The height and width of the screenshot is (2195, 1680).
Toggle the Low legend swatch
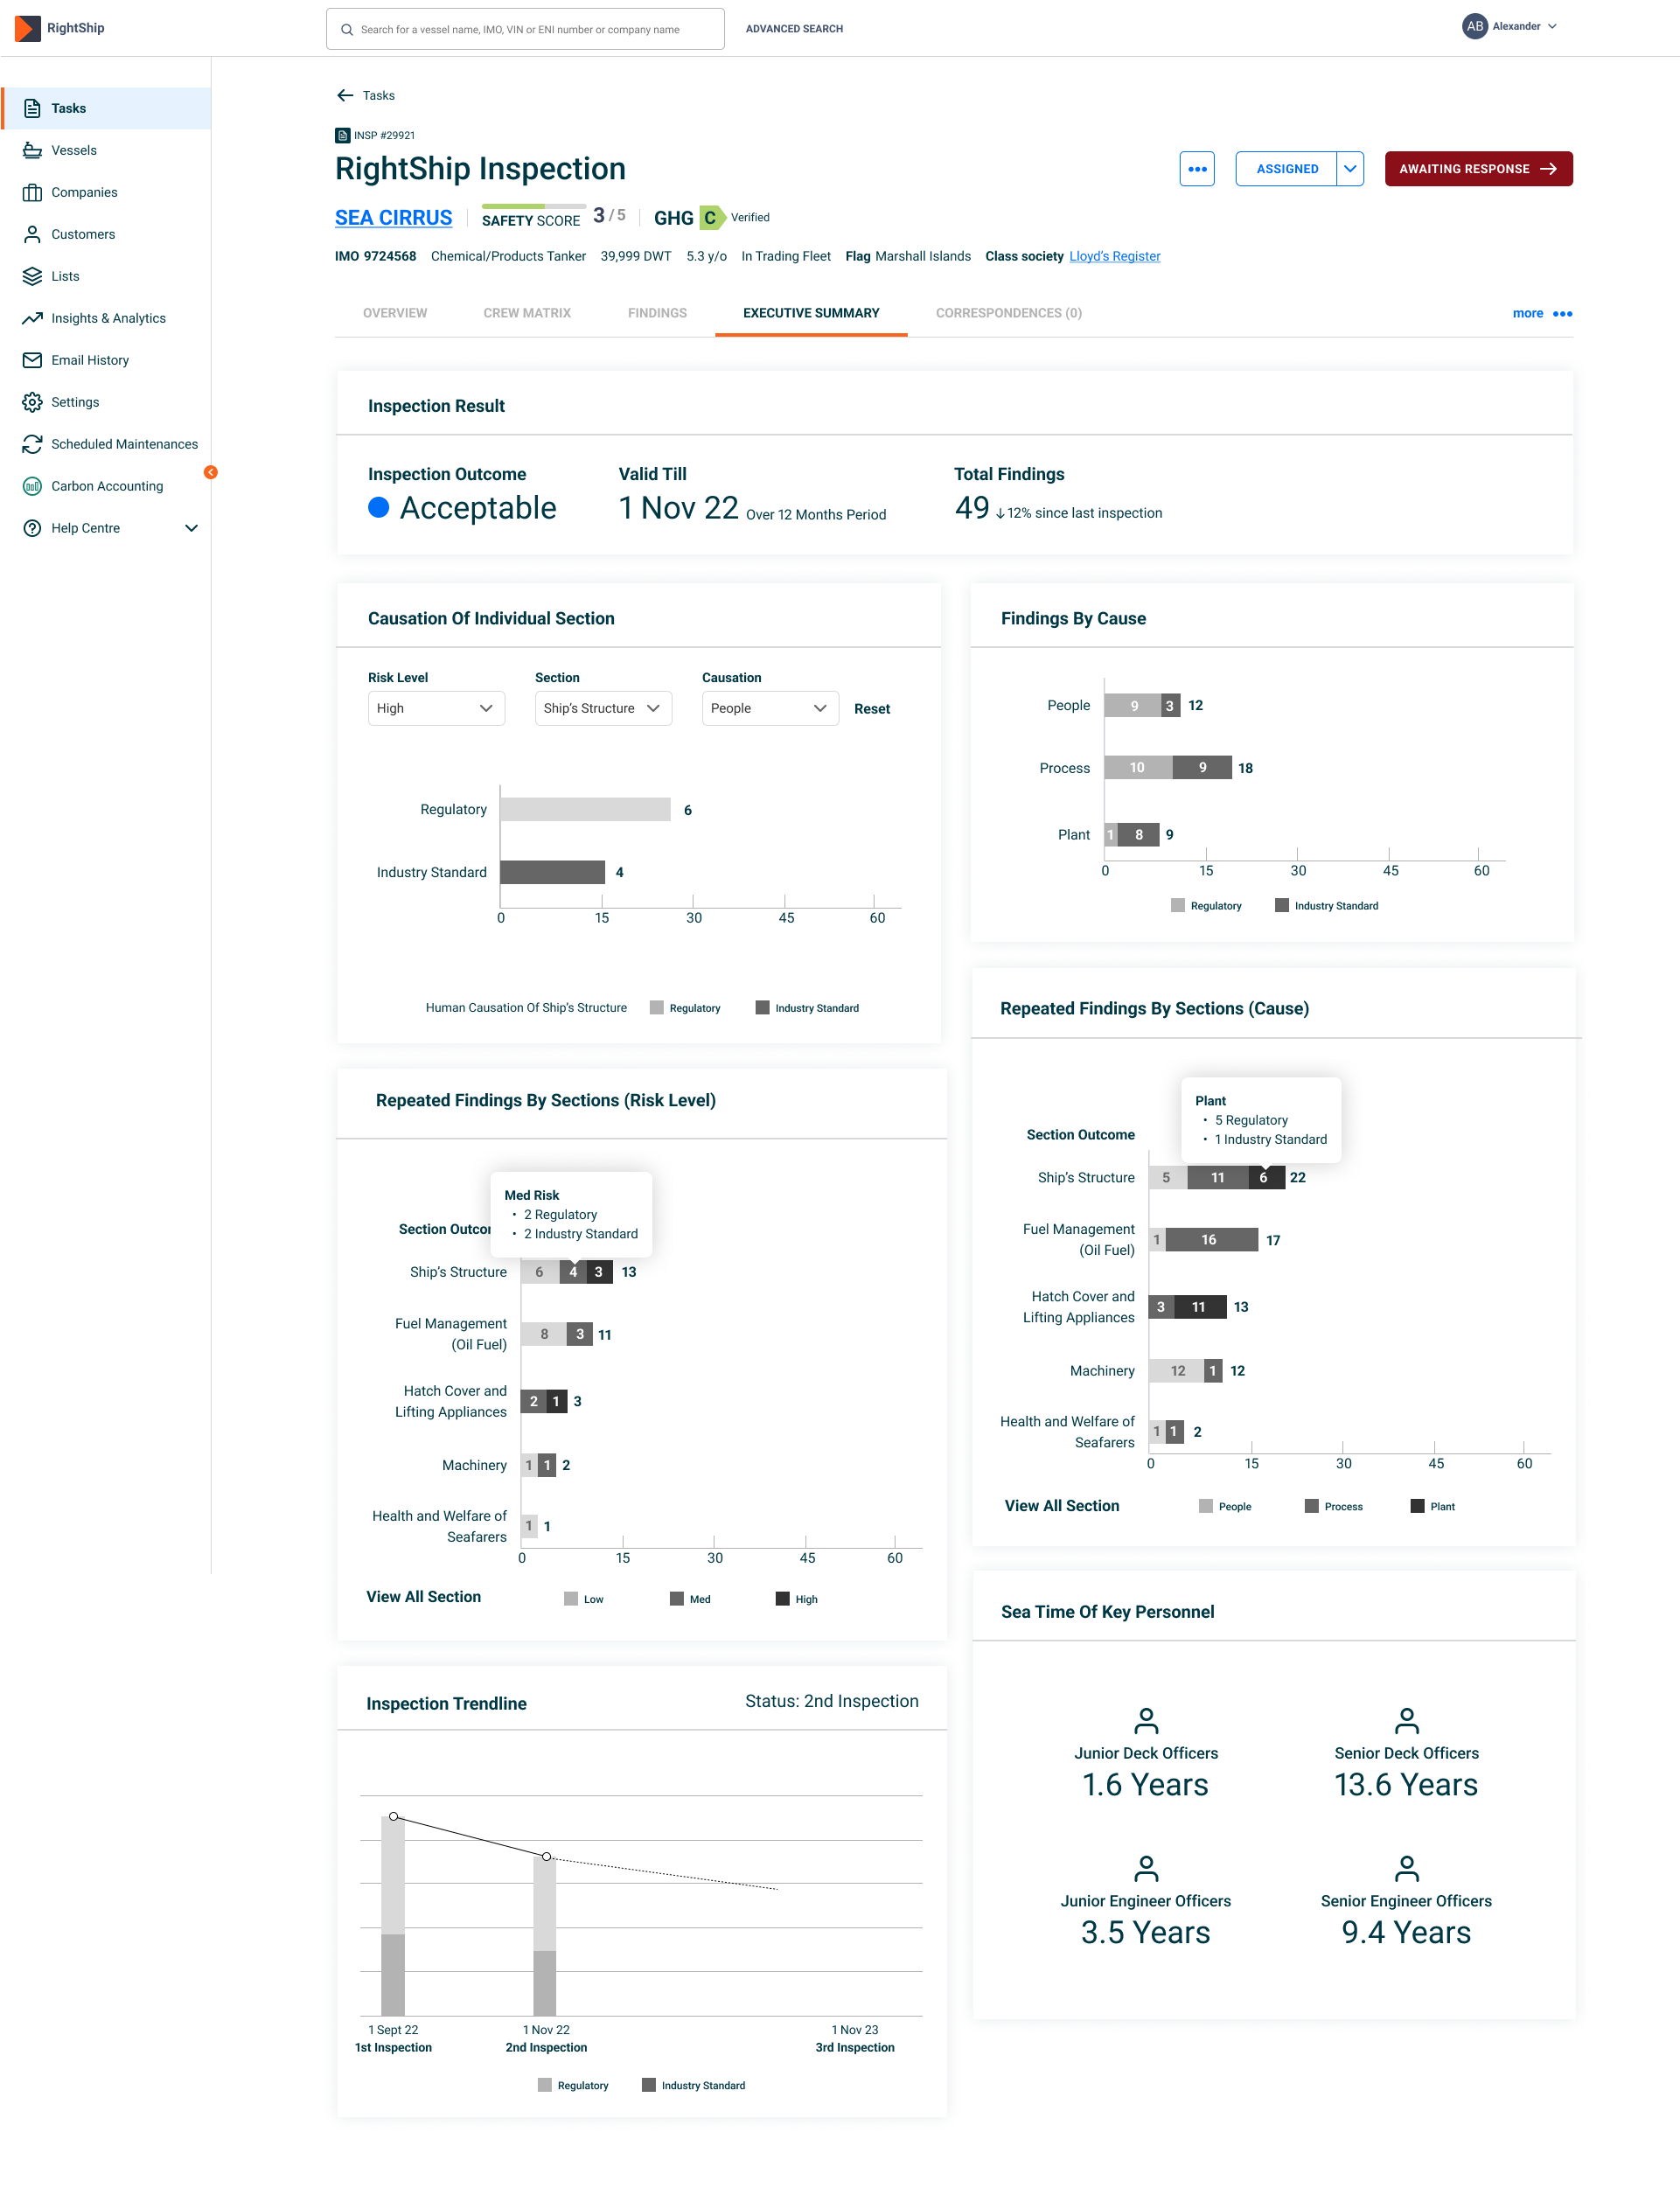(571, 1599)
